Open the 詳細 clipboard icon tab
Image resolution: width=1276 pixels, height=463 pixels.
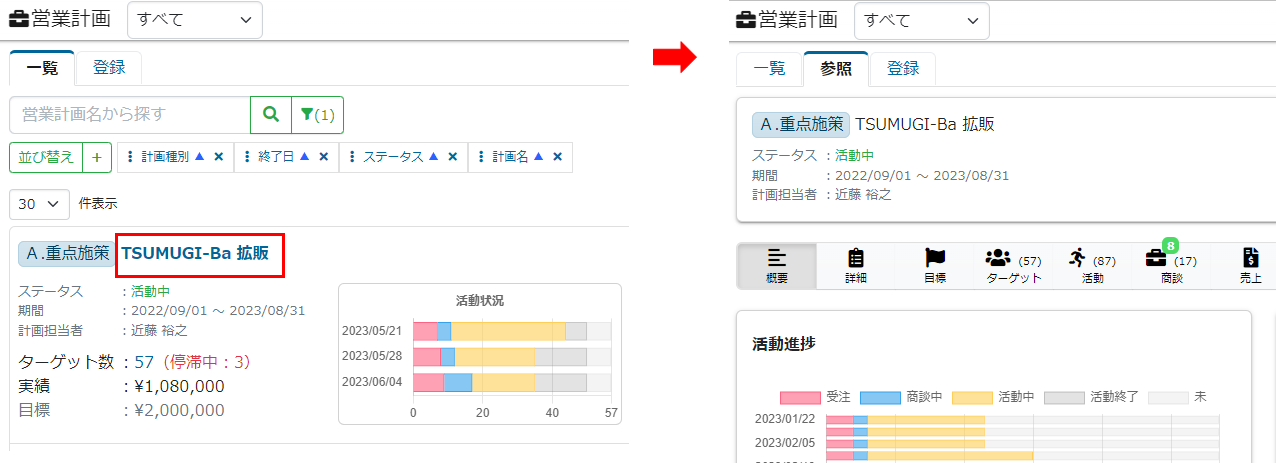click(x=856, y=266)
